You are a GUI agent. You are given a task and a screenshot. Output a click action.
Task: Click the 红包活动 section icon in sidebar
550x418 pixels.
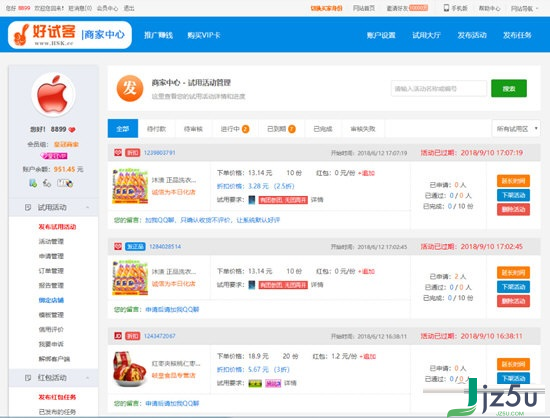point(28,378)
